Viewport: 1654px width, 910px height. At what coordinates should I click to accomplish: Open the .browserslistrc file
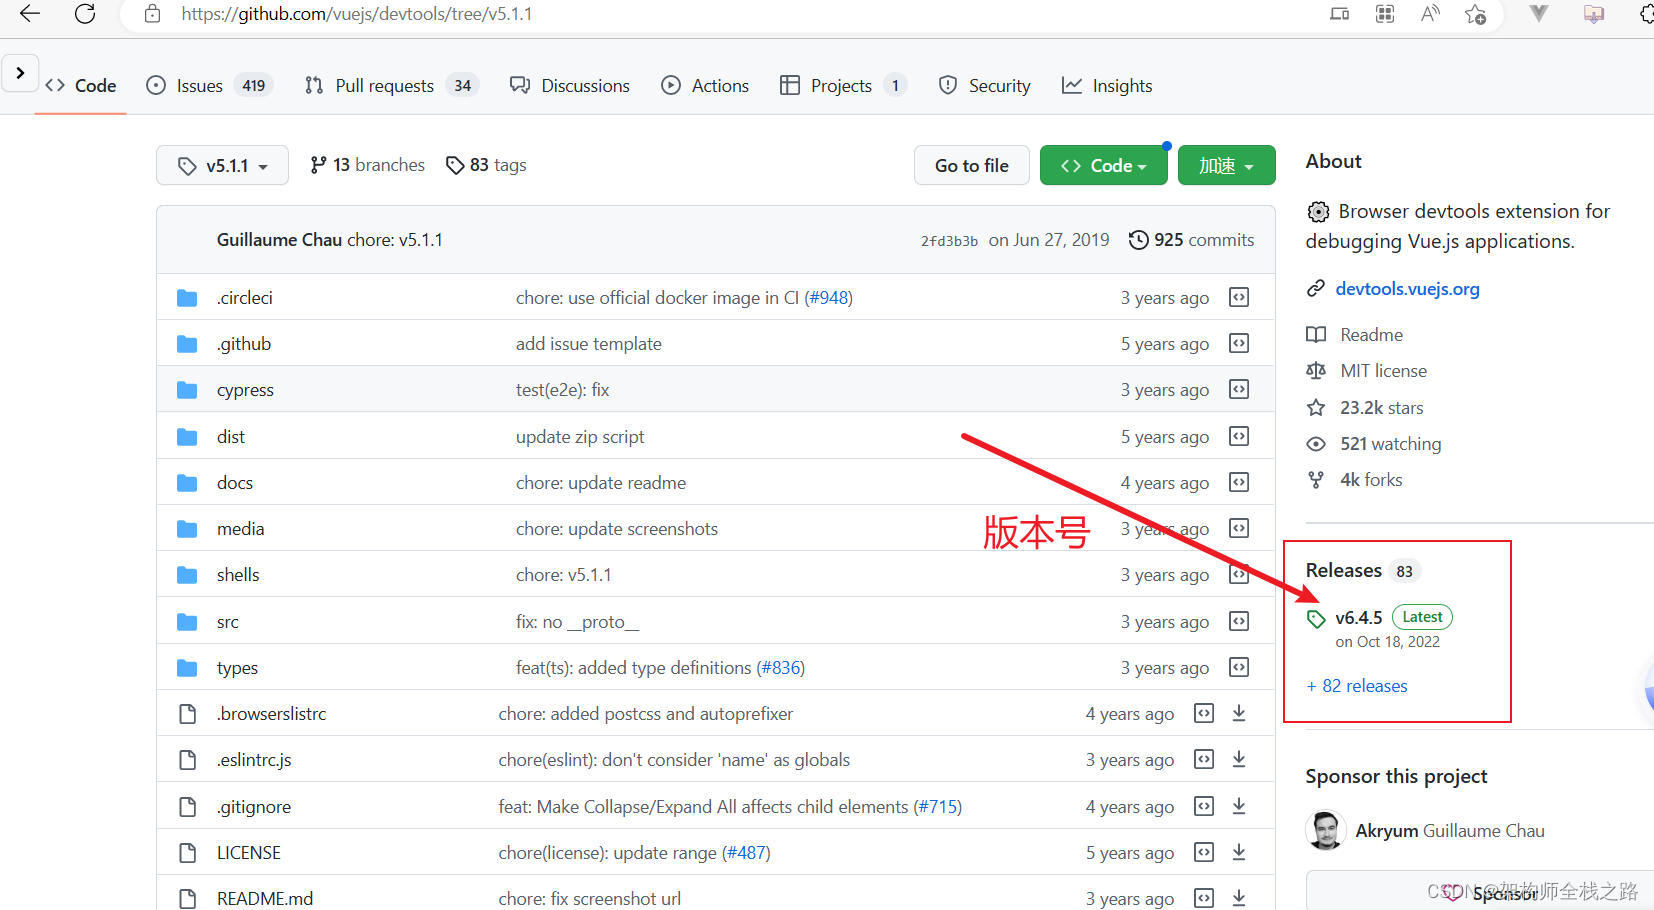tap(271, 714)
